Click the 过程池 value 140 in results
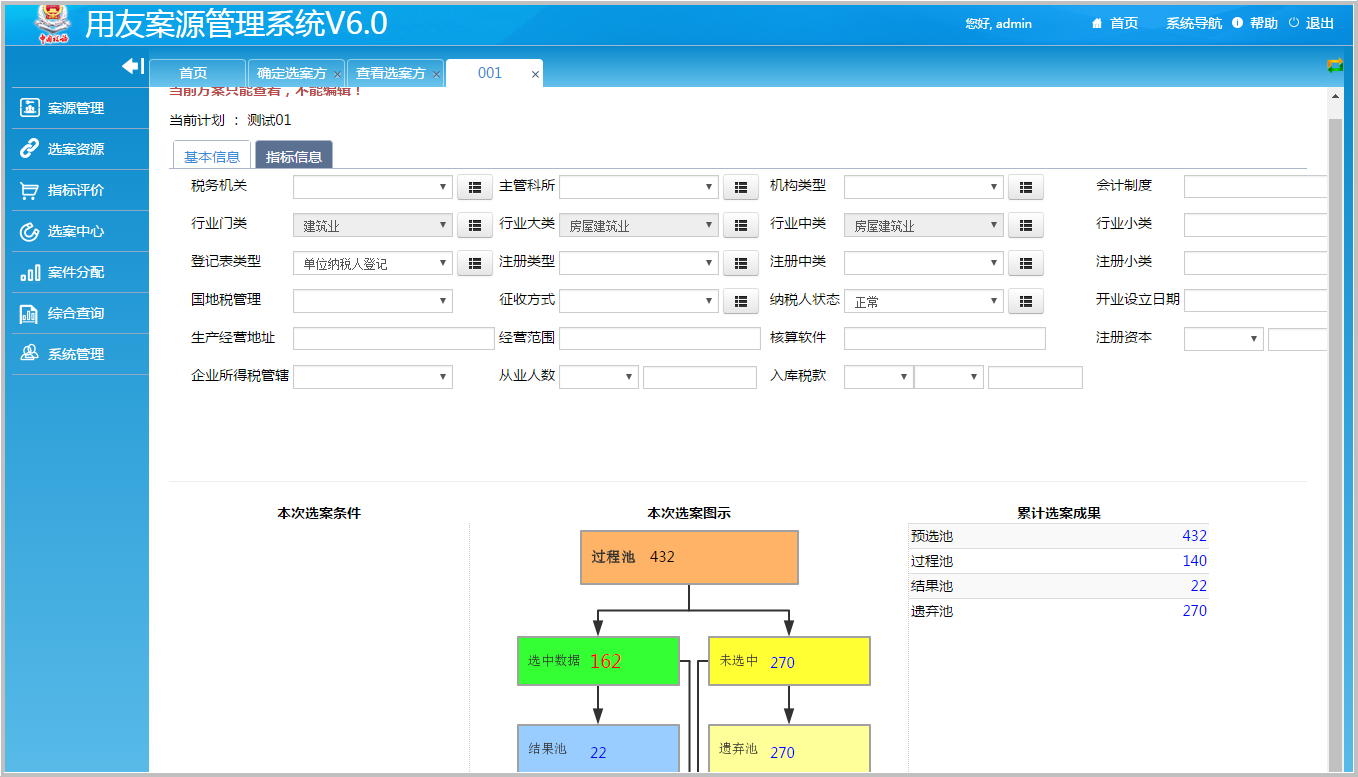 1194,561
